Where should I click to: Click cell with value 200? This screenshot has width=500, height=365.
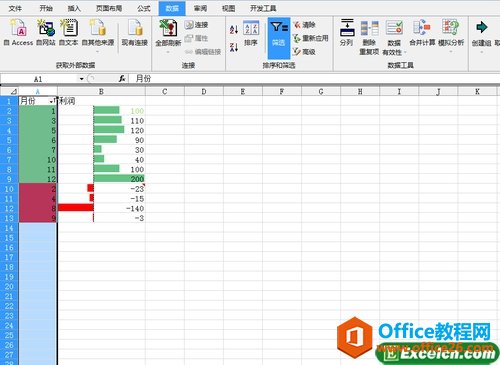pyautogui.click(x=101, y=179)
